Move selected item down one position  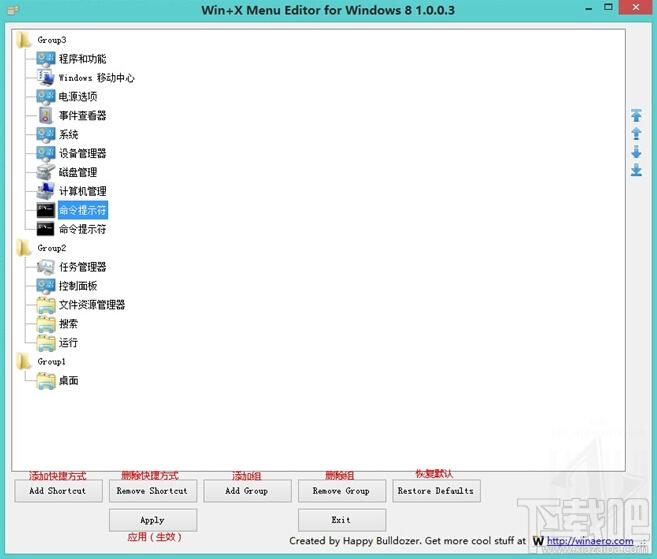[x=636, y=152]
